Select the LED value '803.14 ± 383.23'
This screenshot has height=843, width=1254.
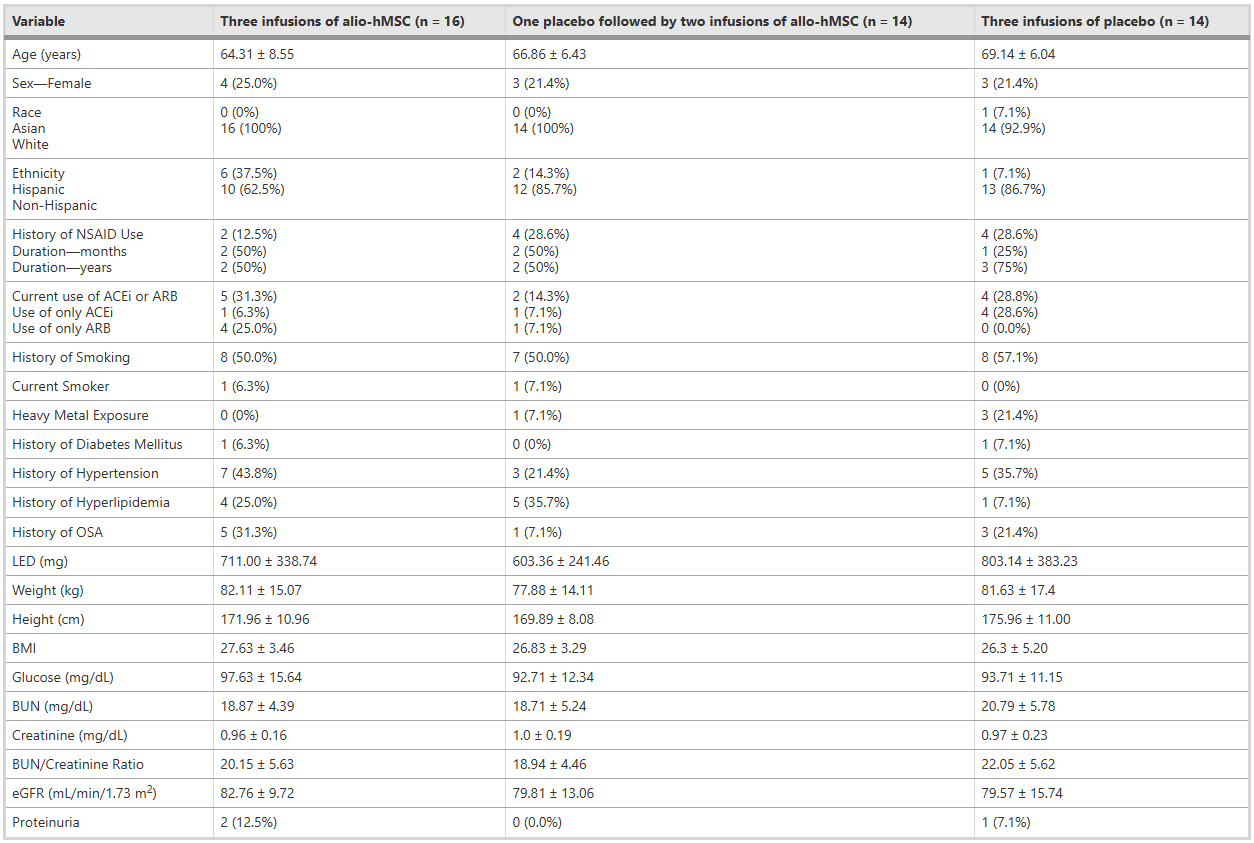tap(1030, 561)
